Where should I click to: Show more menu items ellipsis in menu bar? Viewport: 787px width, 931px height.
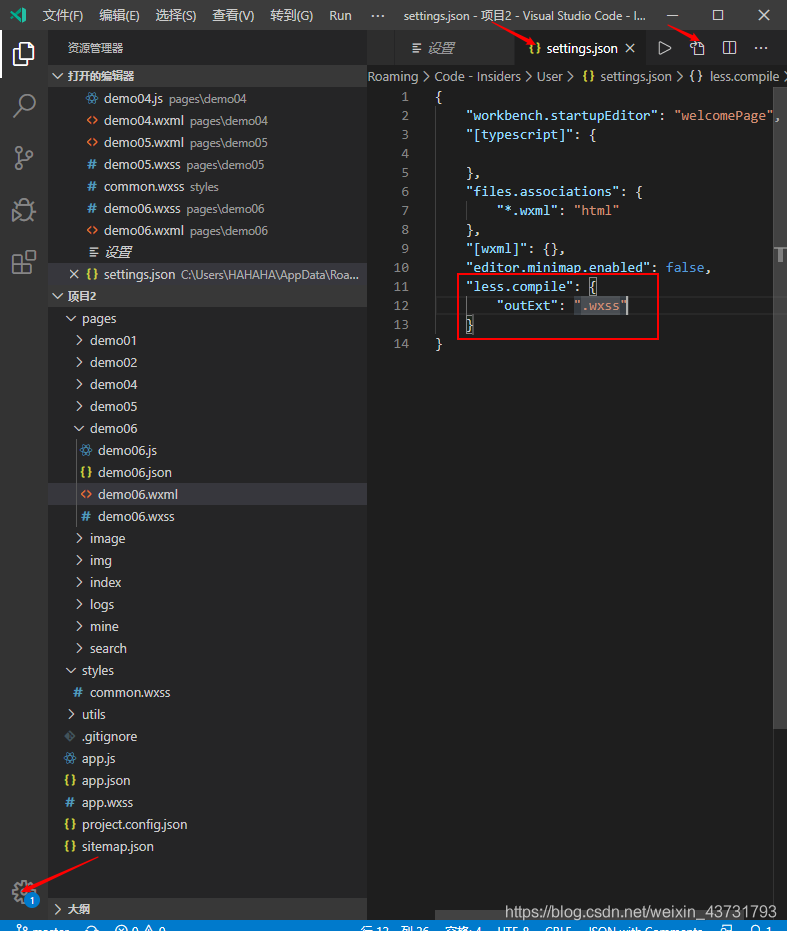pos(378,15)
